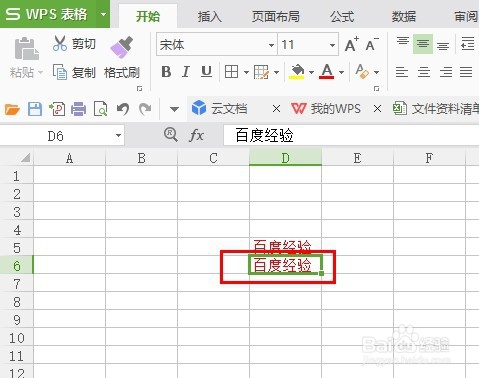Apply yellow fill color bucket
The width and height of the screenshot is (479, 378).
click(x=297, y=72)
